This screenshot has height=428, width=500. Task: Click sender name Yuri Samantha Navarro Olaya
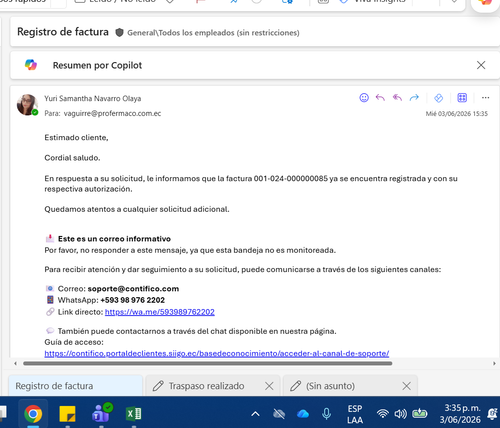pyautogui.click(x=93, y=99)
